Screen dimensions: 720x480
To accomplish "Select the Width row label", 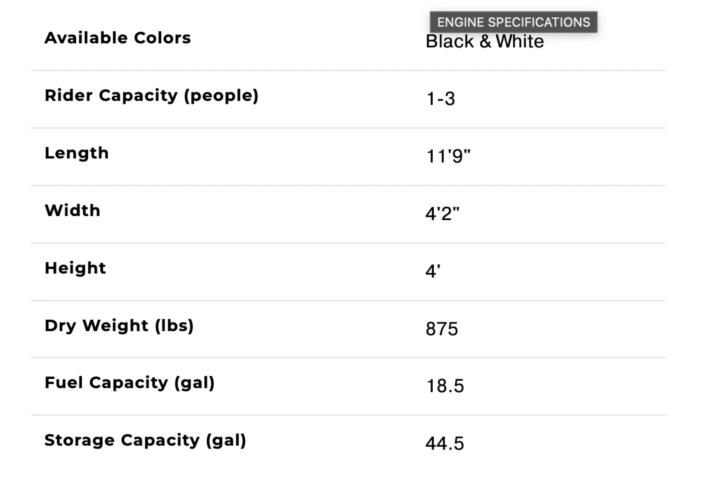I will pyautogui.click(x=73, y=210).
